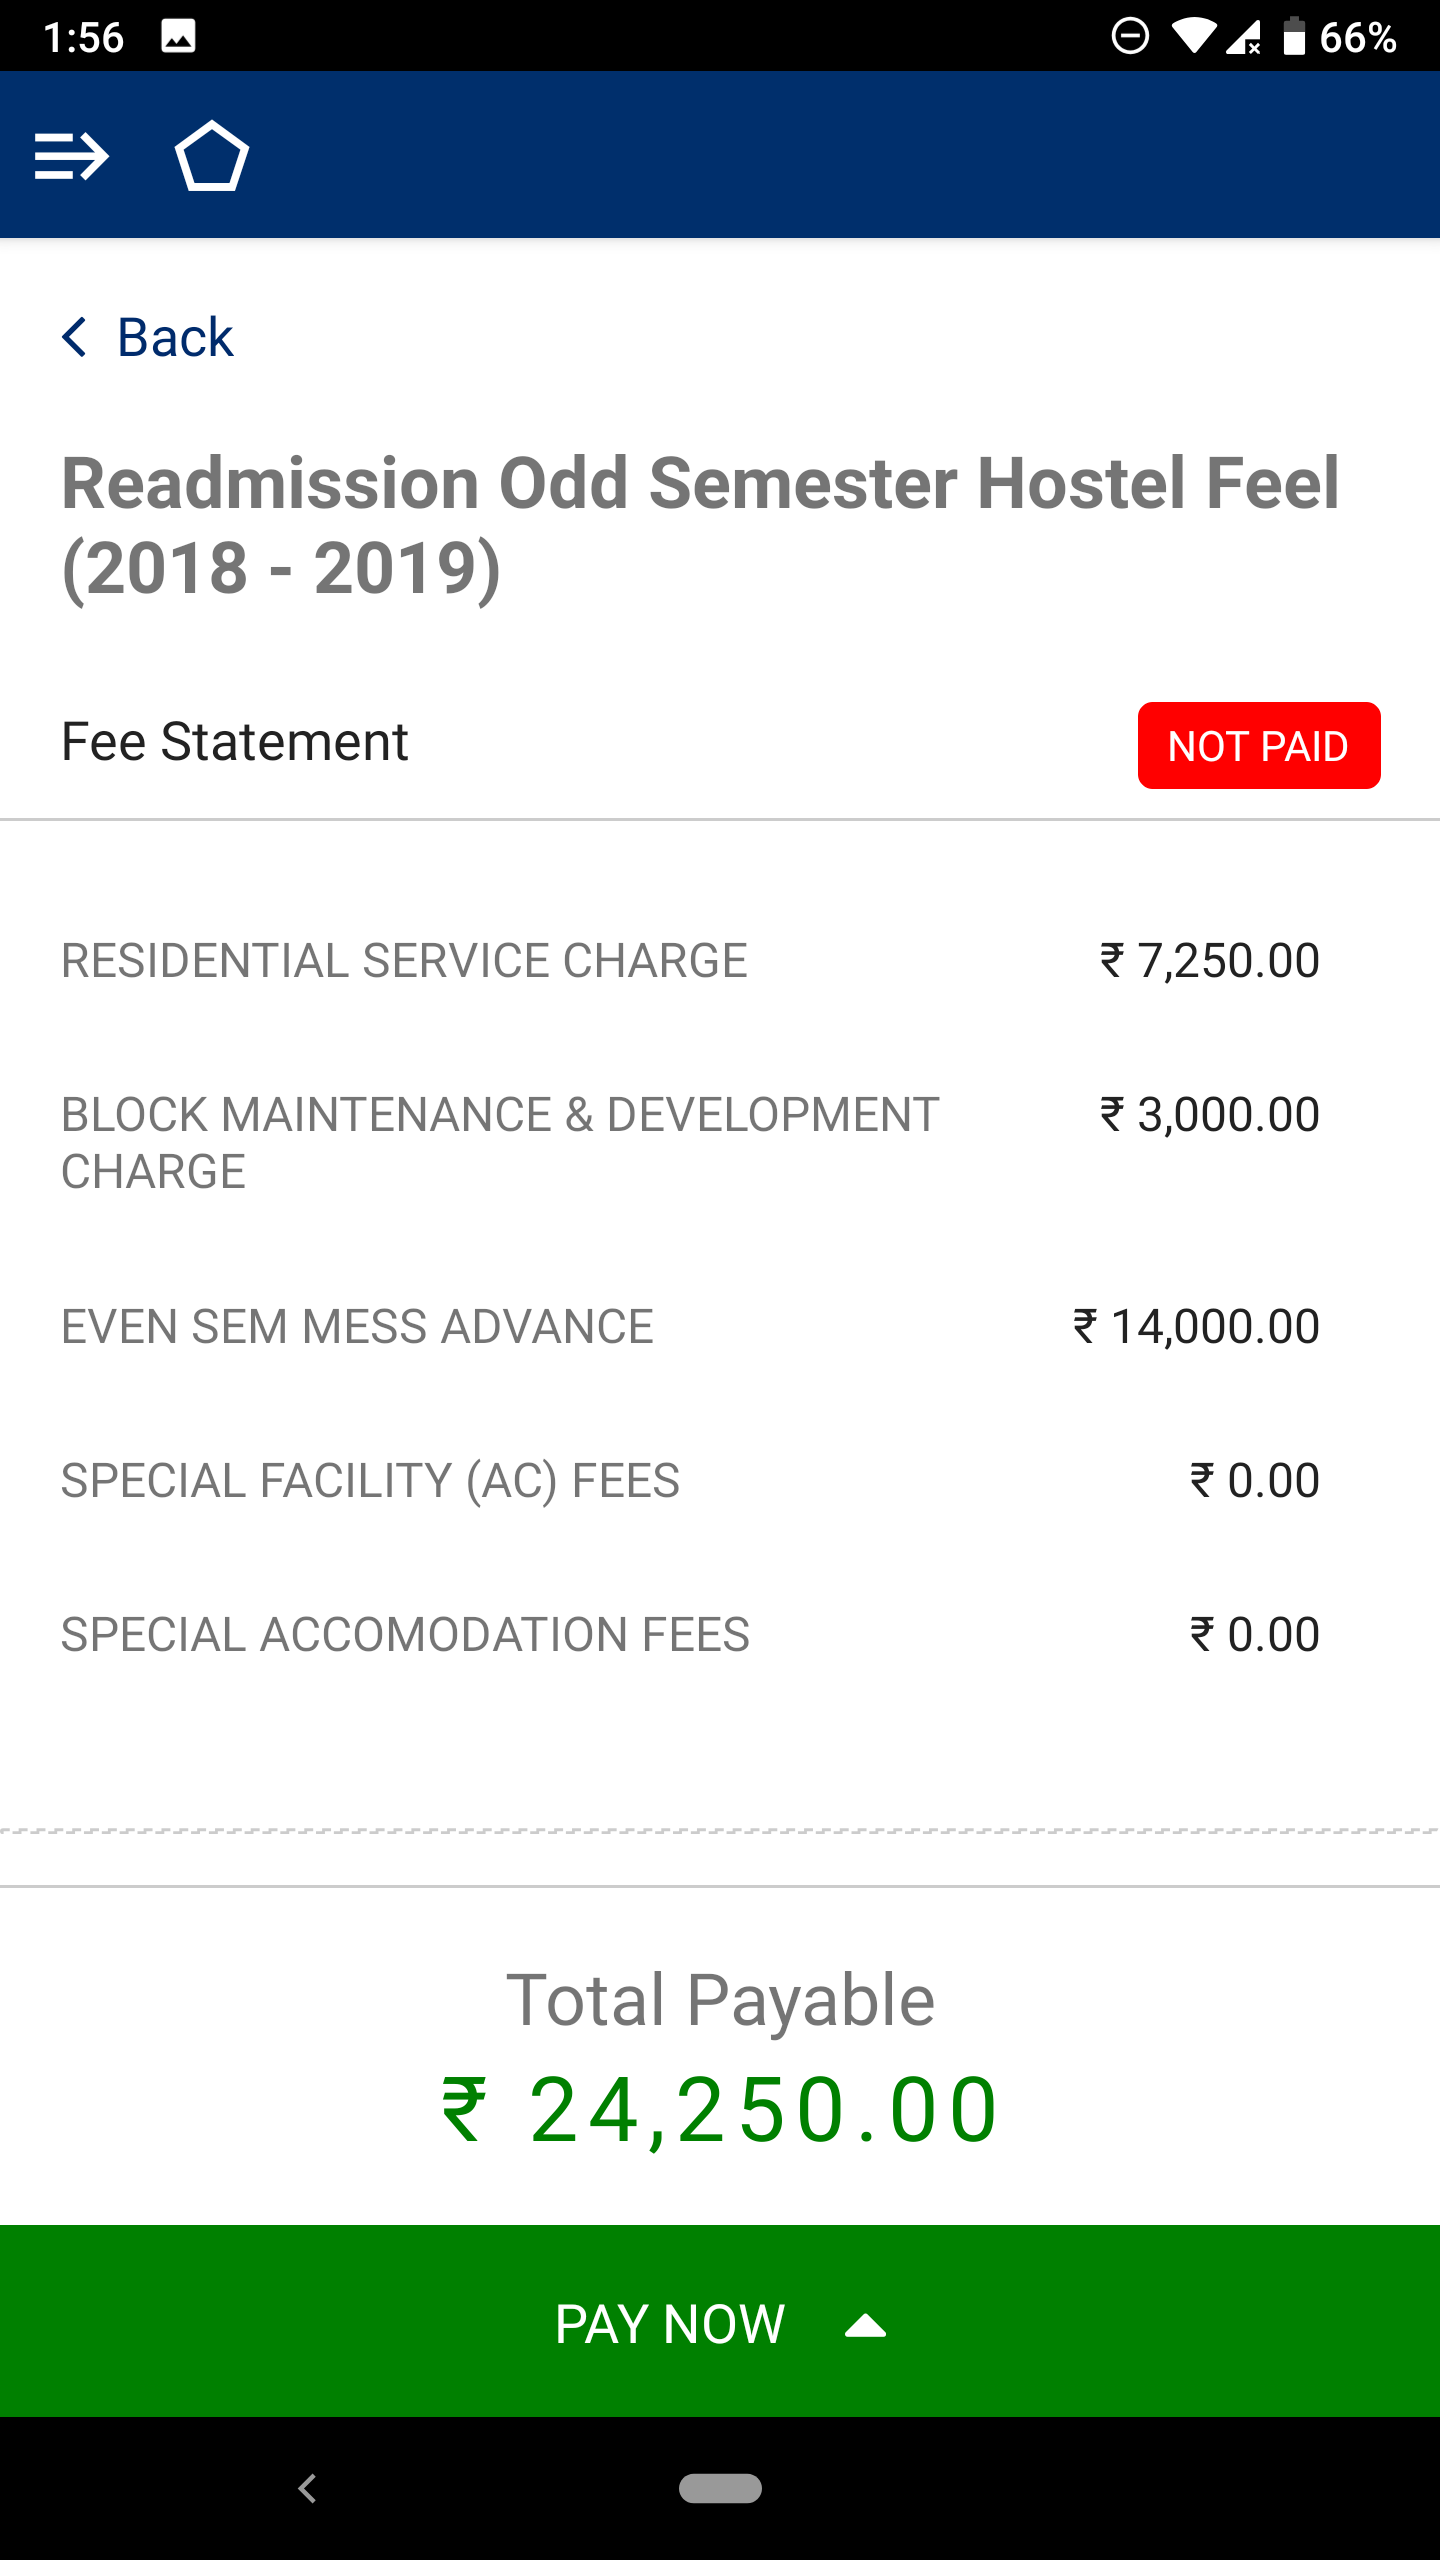Open the navigation menu arrow icon
Viewport: 1440px width, 2560px height.
pos(71,156)
